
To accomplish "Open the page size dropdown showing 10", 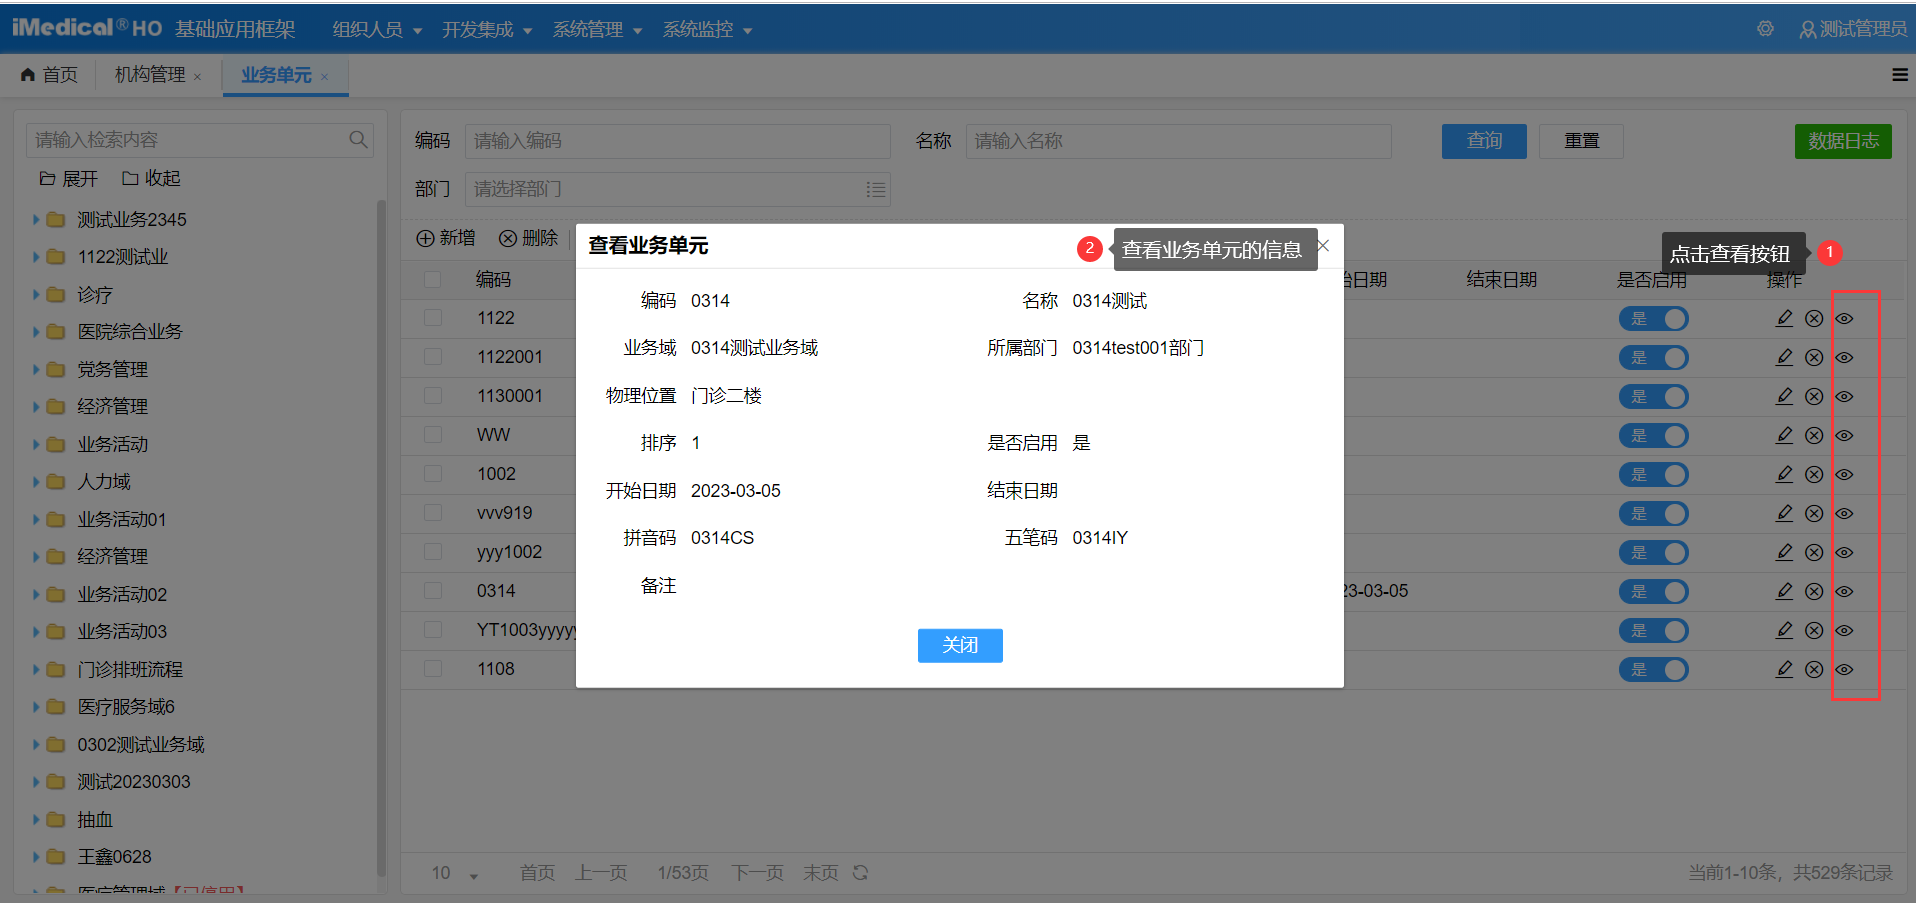I will point(455,873).
